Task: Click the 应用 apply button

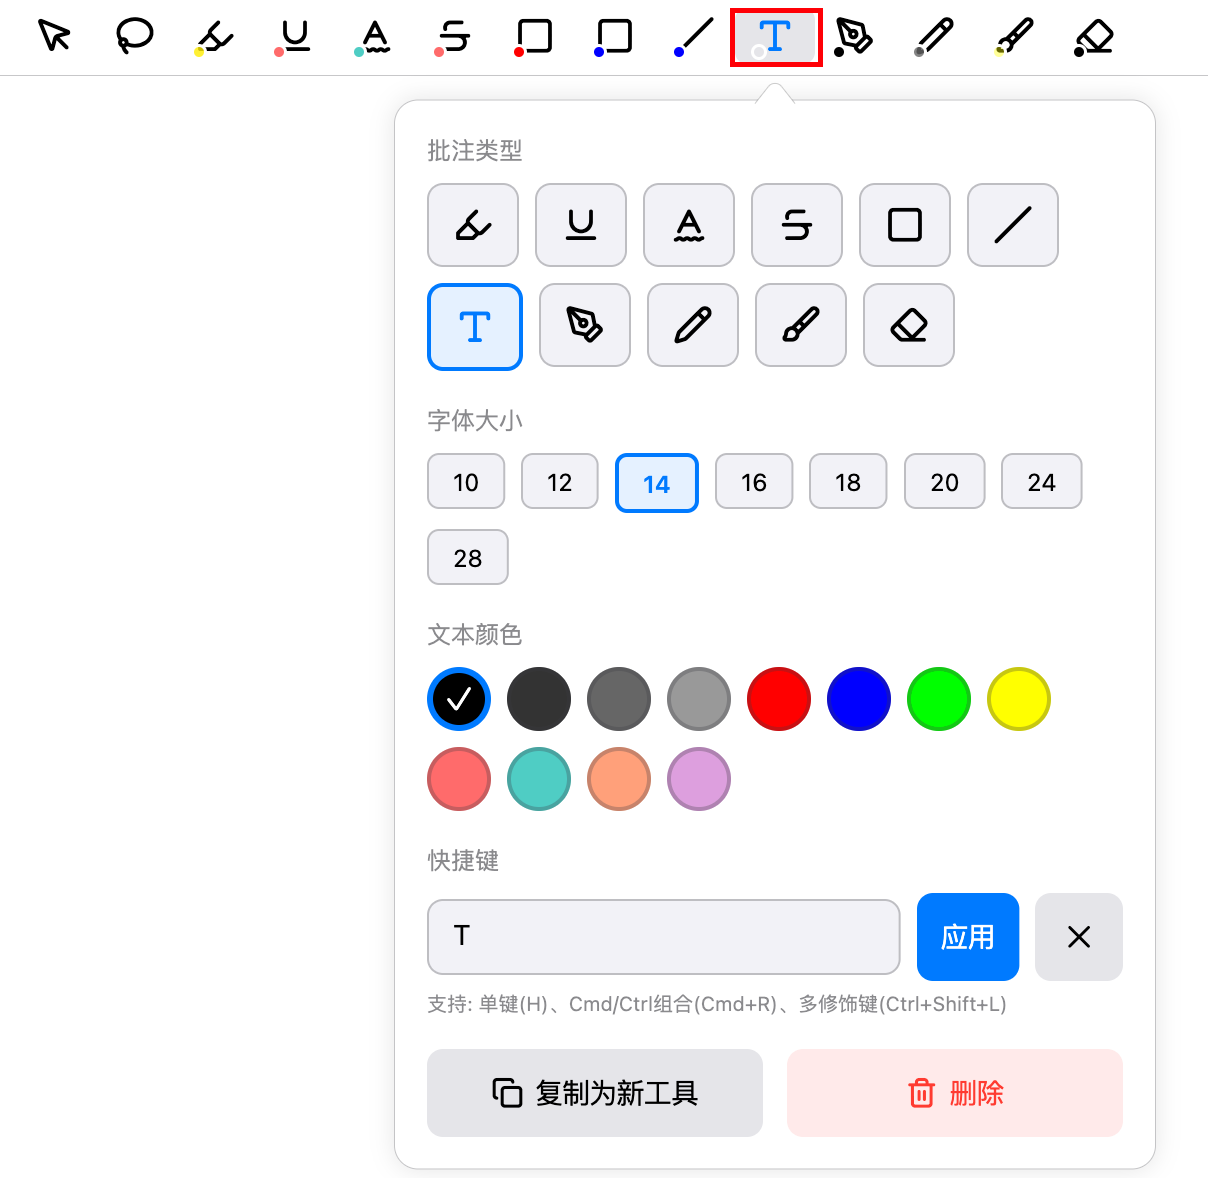Action: (x=967, y=937)
